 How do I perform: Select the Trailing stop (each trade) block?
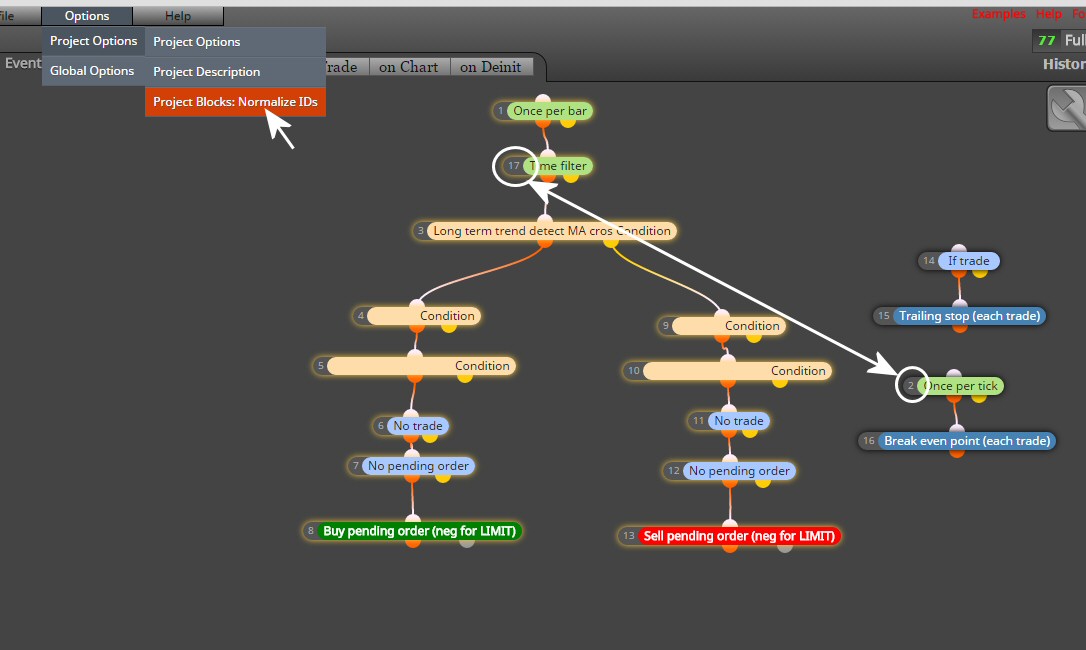pos(969,316)
